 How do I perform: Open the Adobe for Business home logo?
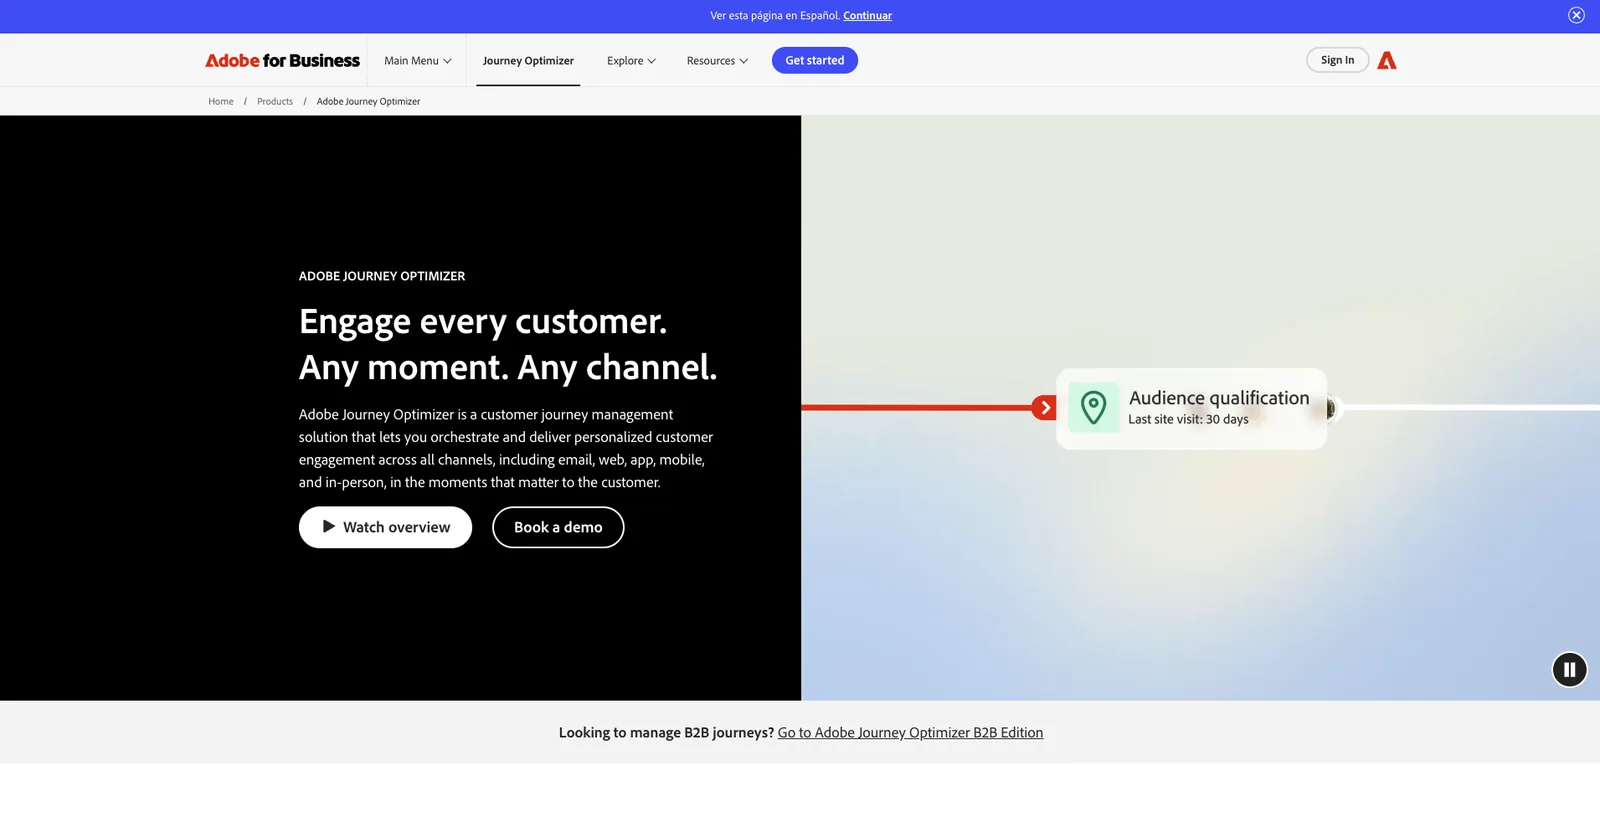click(x=282, y=61)
